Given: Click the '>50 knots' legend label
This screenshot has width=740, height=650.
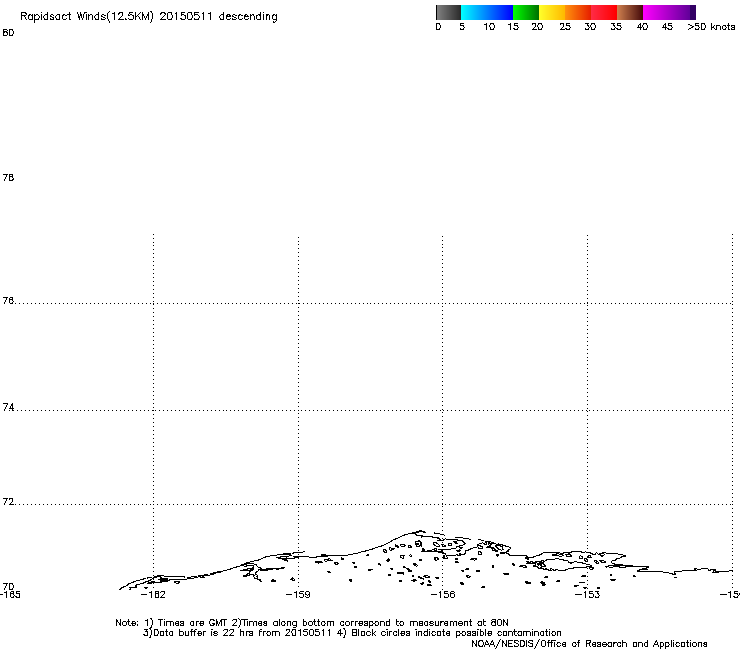Looking at the screenshot, I should (x=711, y=27).
